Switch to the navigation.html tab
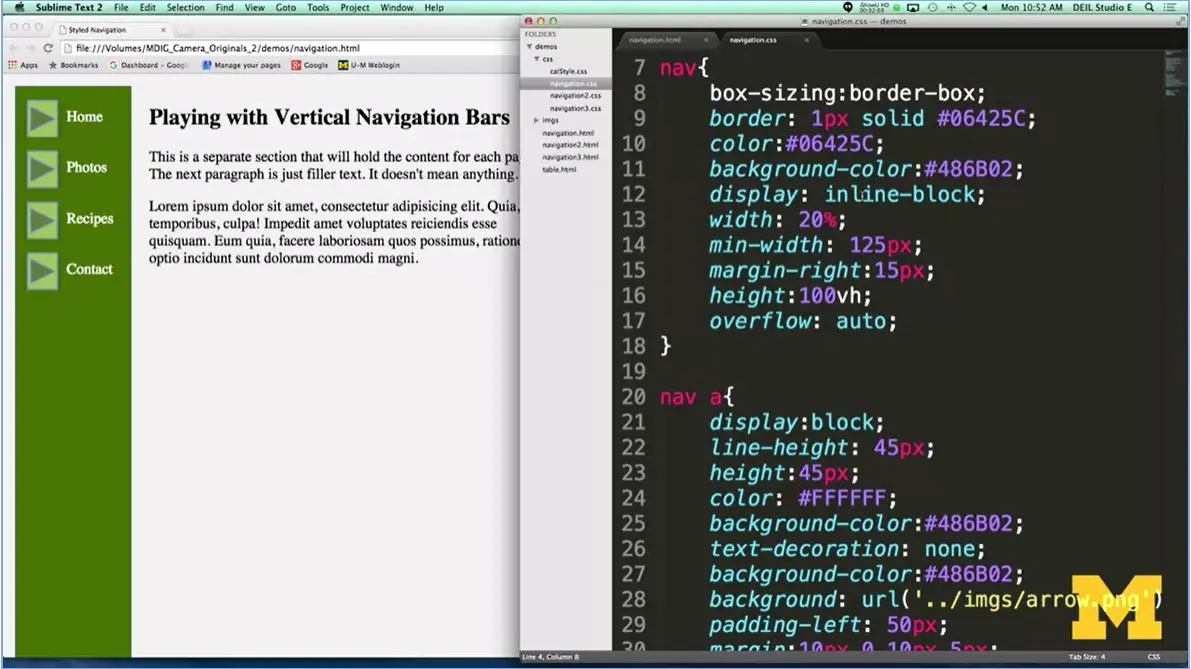The width and height of the screenshot is (1191, 669). click(655, 40)
